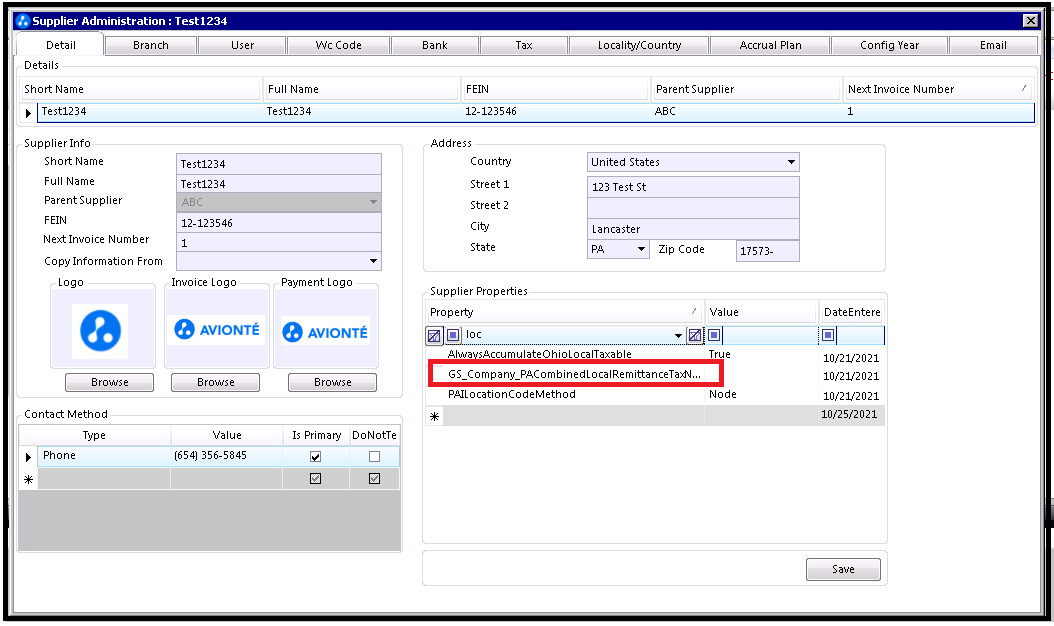Image resolution: width=1054 pixels, height=626 pixels.
Task: Click the clear-all-filters icon beside the Property filter
Action: click(434, 335)
